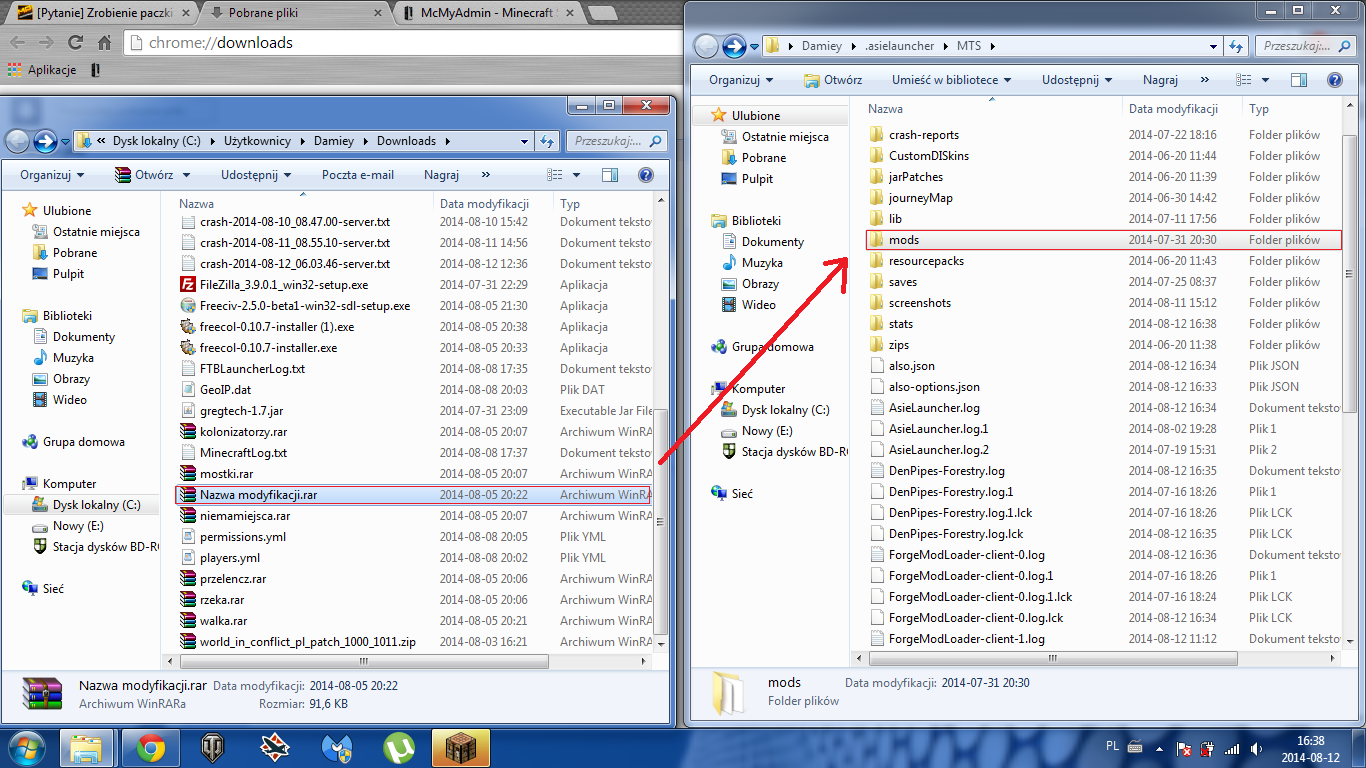
Task: Click Poczta e-mail in the Downloads toolbar
Action: 358,175
